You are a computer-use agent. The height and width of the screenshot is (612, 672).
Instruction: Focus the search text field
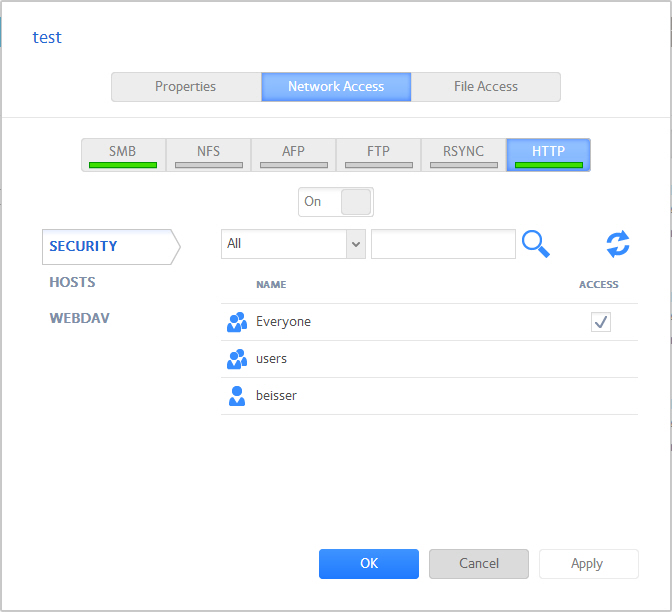pyautogui.click(x=443, y=244)
